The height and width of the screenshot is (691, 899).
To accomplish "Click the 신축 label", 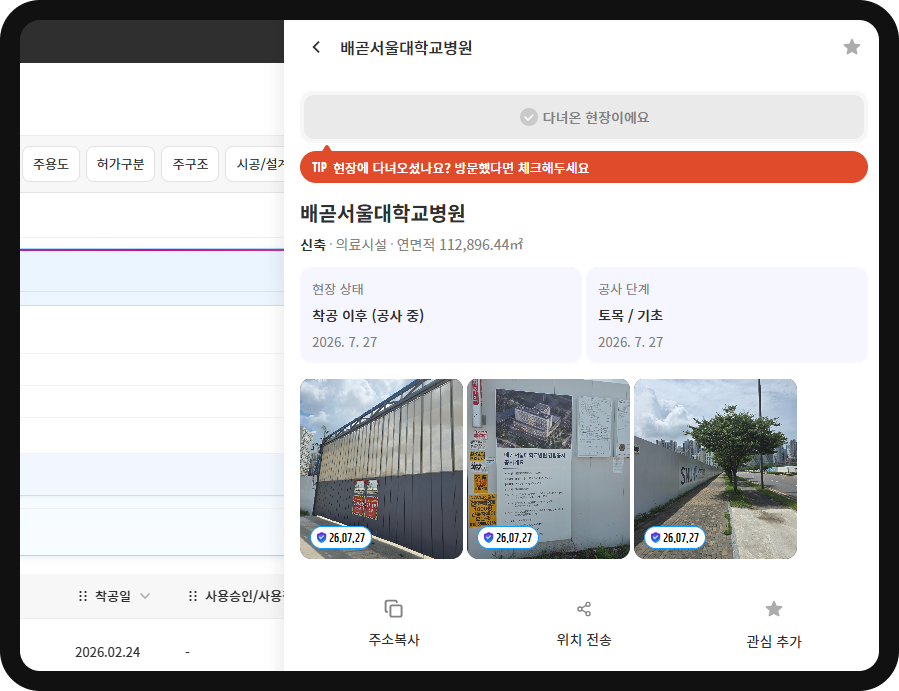I will point(313,245).
